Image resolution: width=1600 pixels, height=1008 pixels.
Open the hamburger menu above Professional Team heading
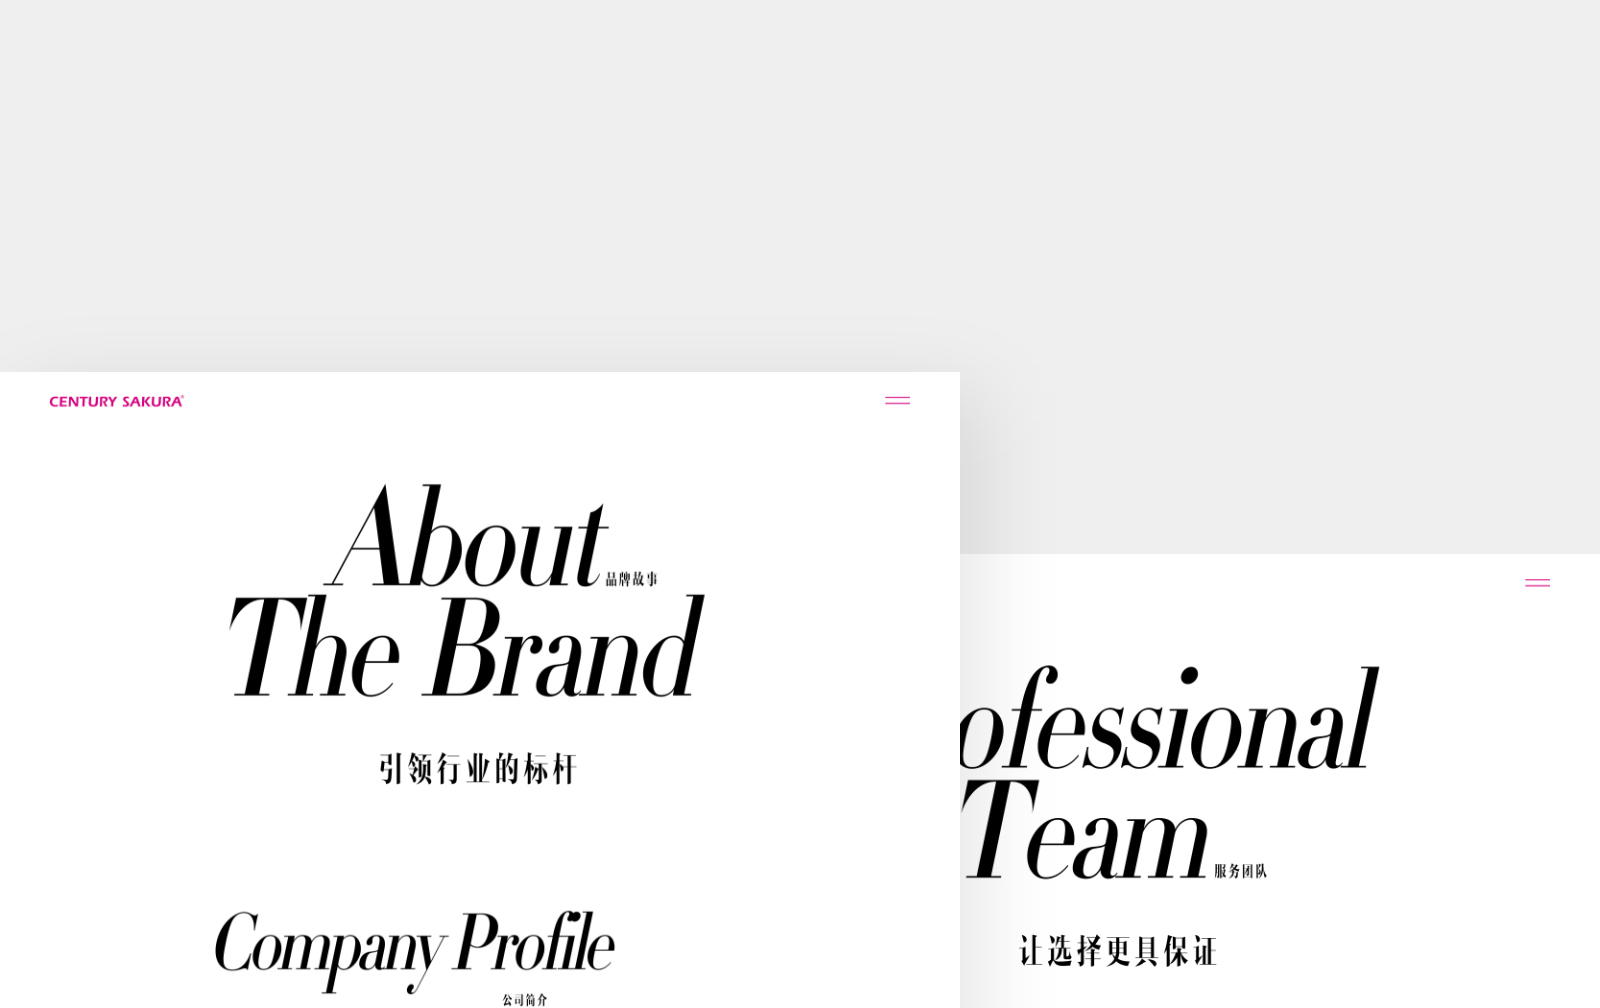1537,583
